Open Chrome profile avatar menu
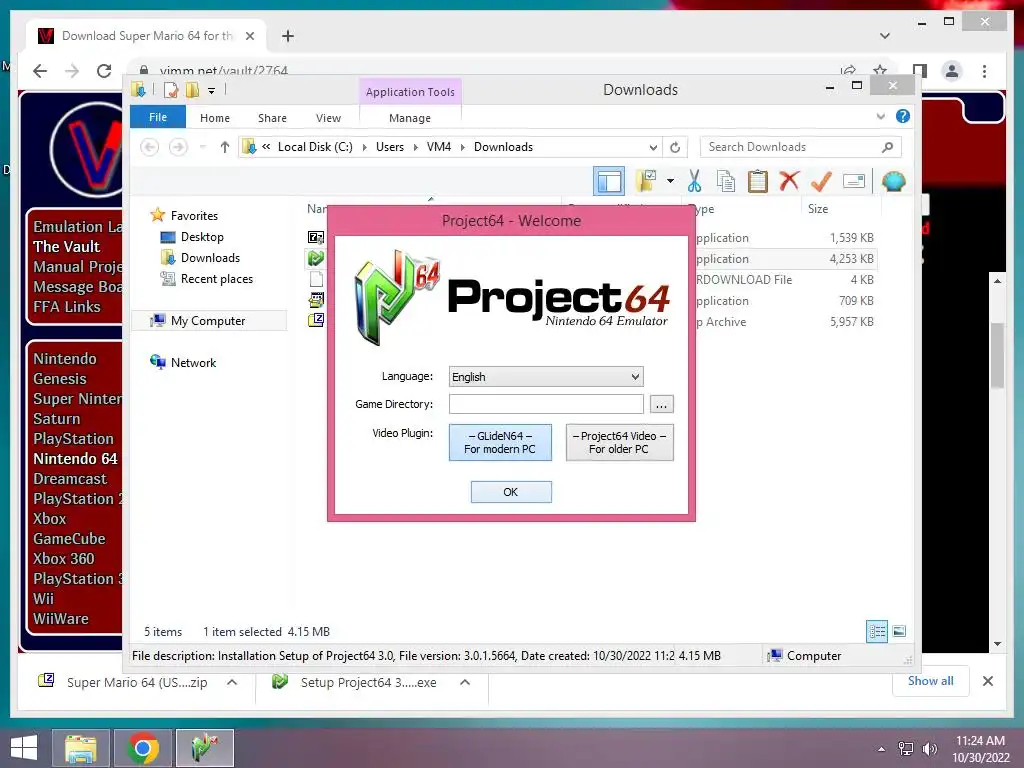Image resolution: width=1024 pixels, height=768 pixels. (952, 71)
